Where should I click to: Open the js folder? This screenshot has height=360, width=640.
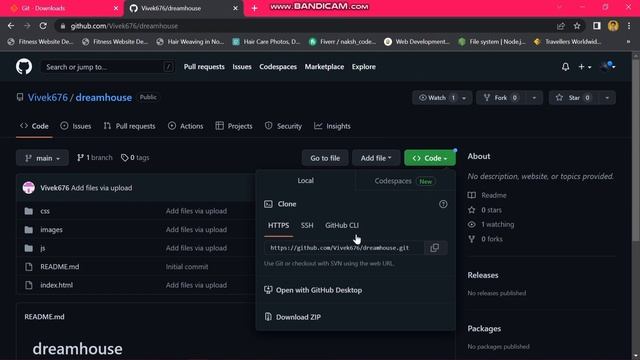(x=42, y=248)
